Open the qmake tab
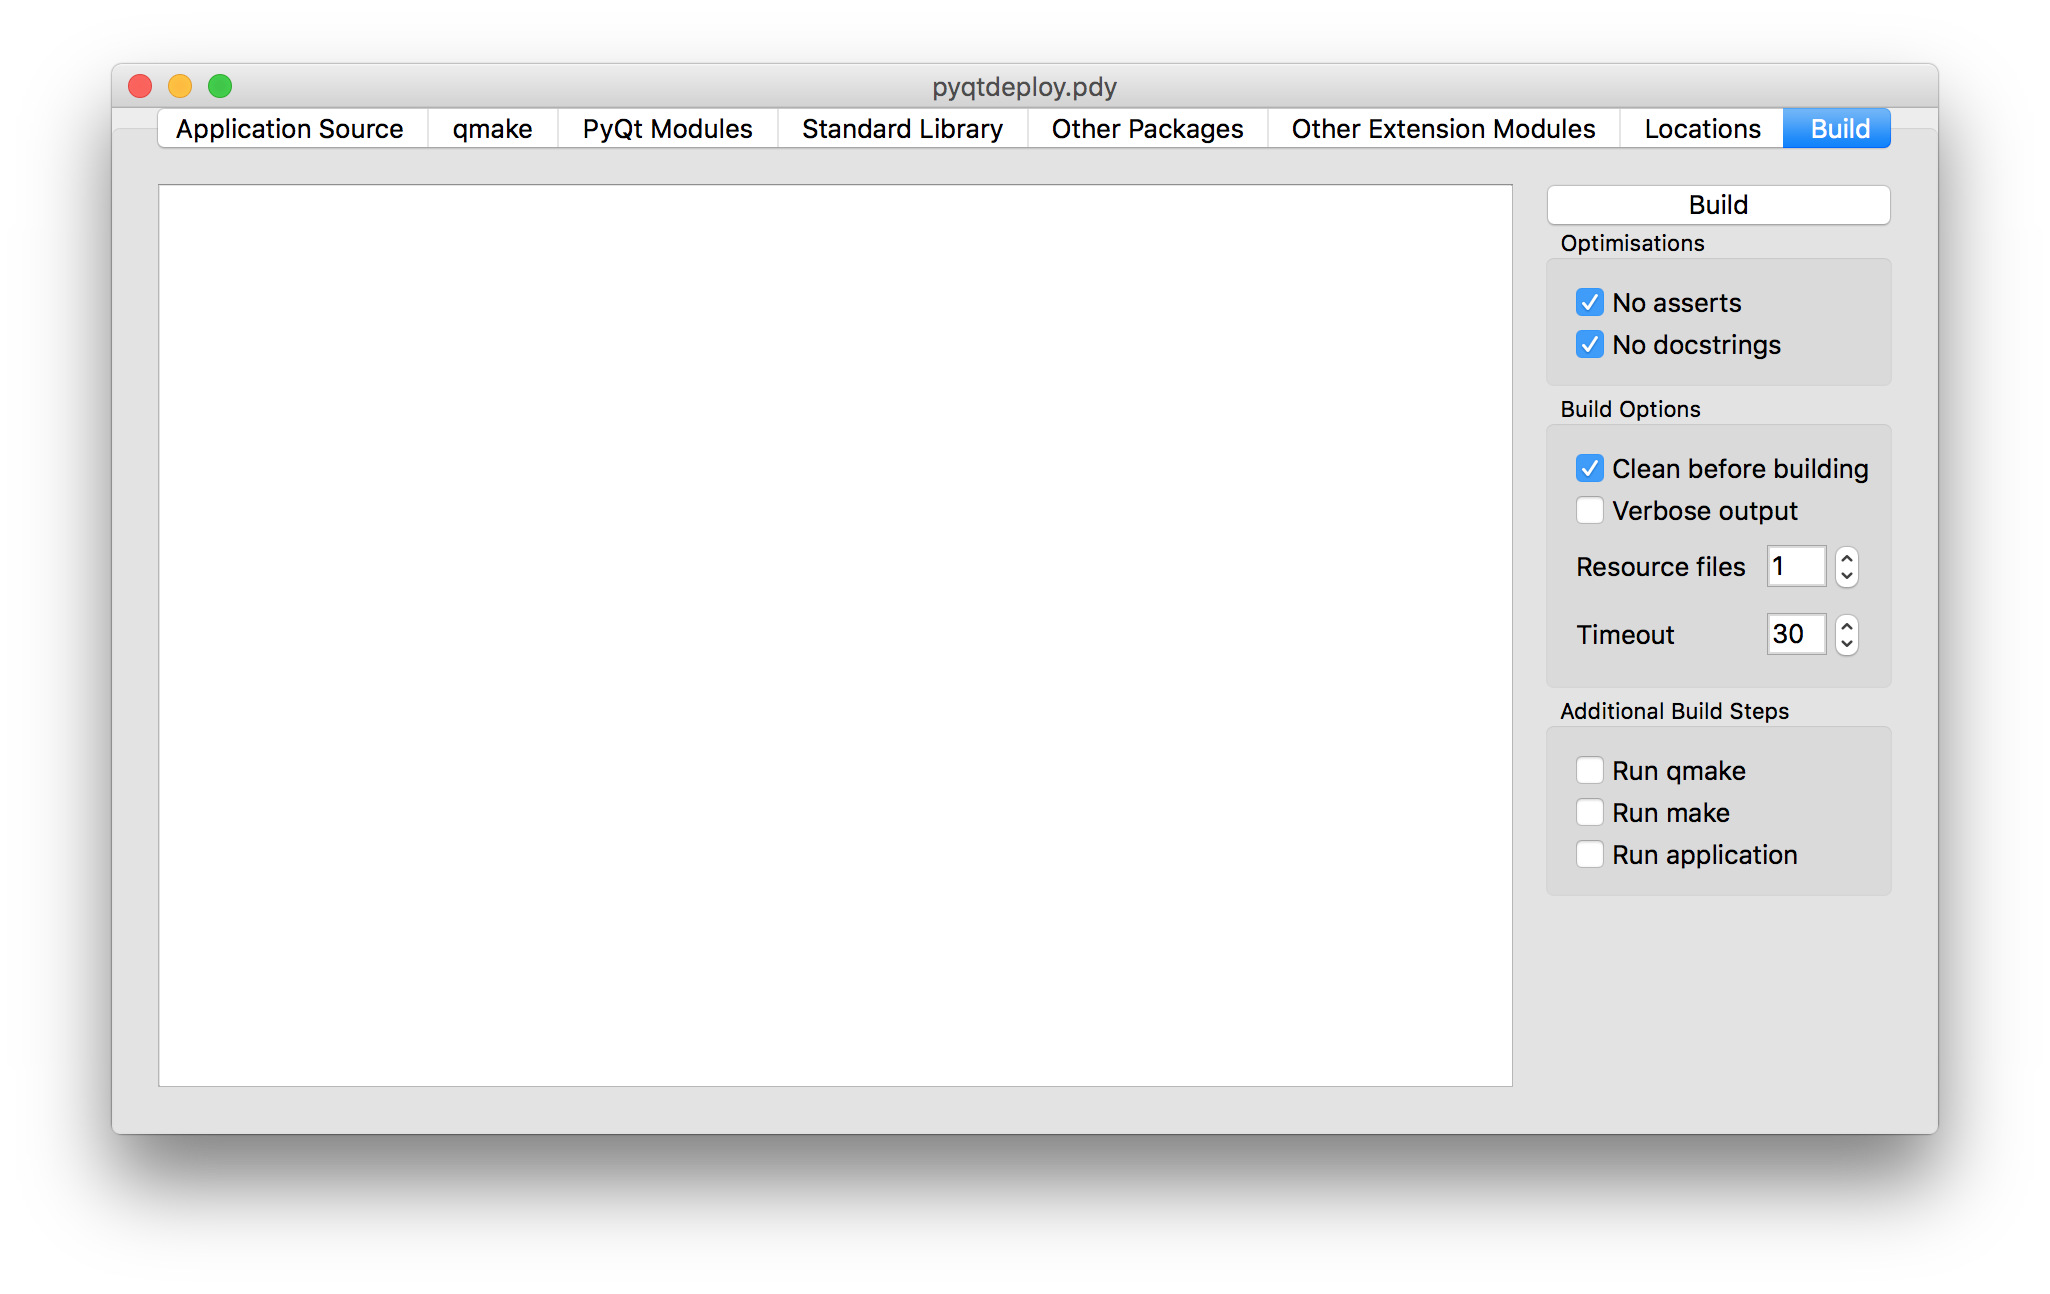Image resolution: width=2050 pixels, height=1294 pixels. pyautogui.click(x=492, y=129)
